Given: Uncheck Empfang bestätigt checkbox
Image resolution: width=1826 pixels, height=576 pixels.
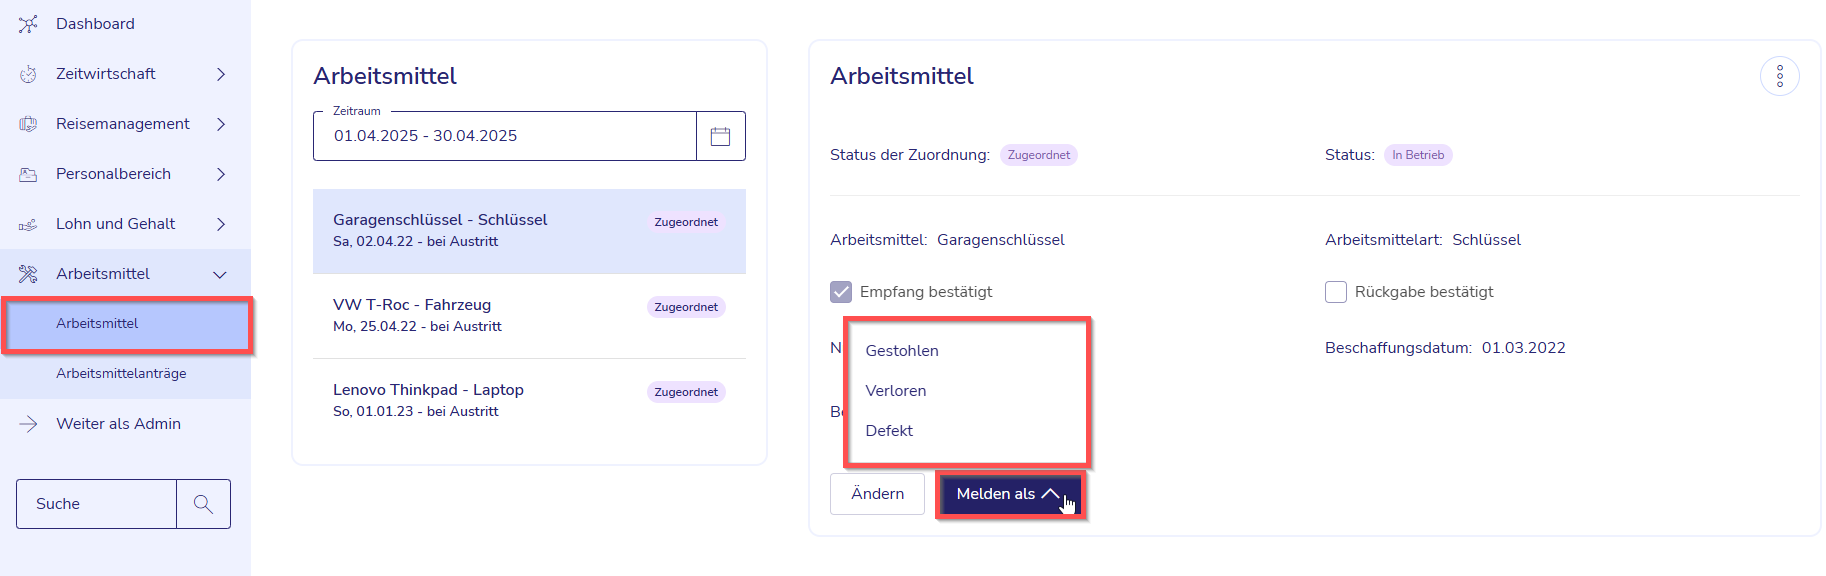Looking at the screenshot, I should [x=841, y=292].
